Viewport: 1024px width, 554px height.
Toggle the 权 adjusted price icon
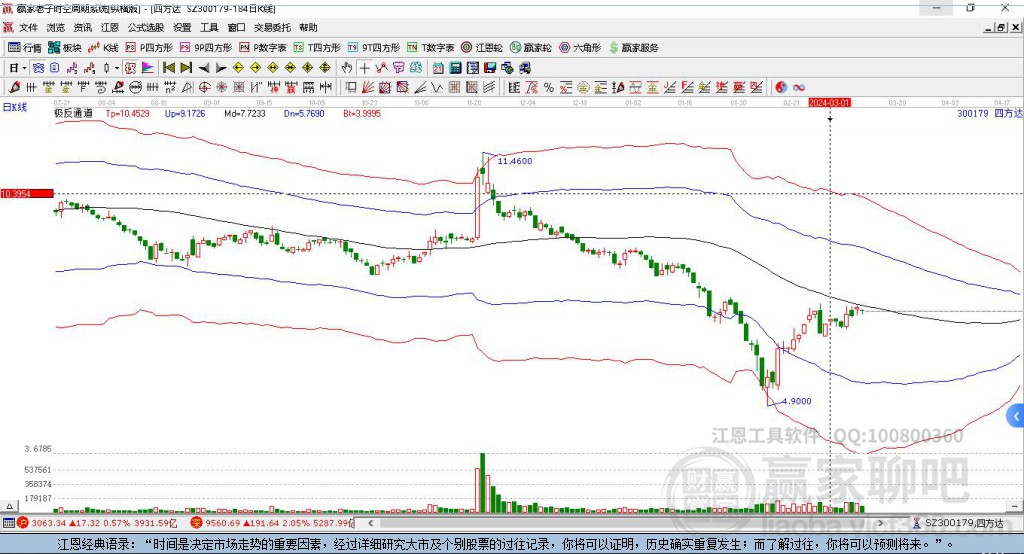(131, 68)
